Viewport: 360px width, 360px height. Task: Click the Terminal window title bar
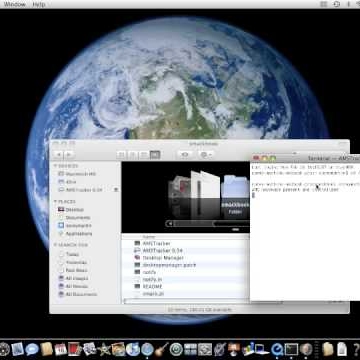pyautogui.click(x=305, y=158)
